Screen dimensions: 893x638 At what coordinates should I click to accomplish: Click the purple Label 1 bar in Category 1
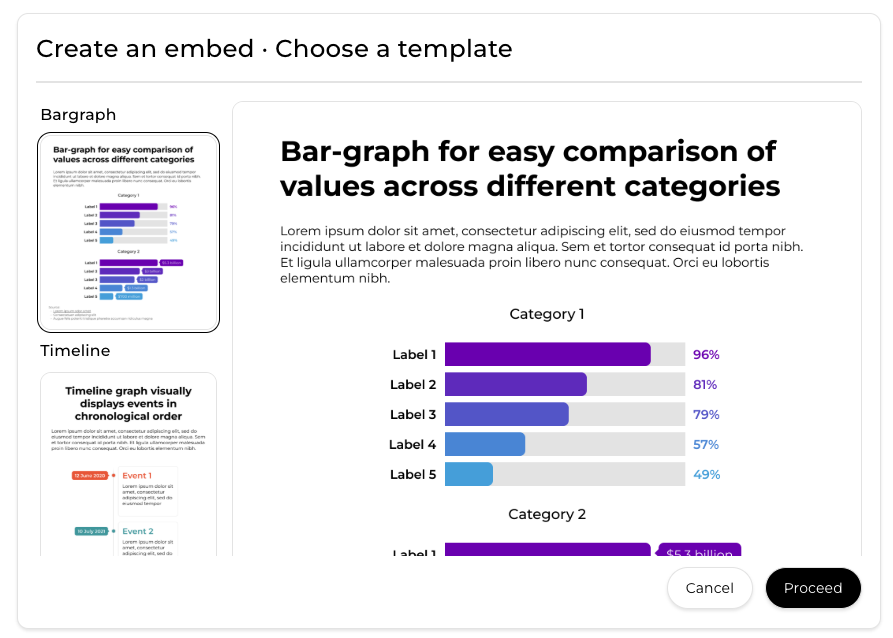547,354
